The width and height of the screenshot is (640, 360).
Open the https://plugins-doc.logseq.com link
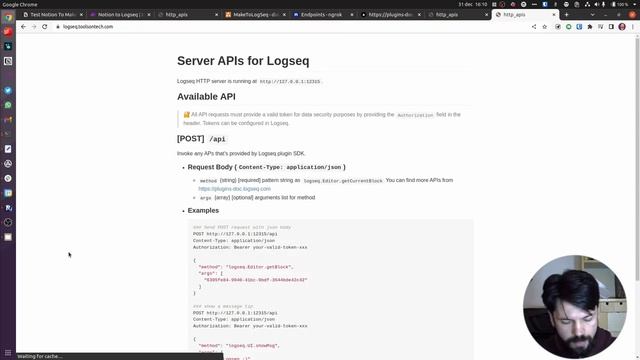[234, 189]
